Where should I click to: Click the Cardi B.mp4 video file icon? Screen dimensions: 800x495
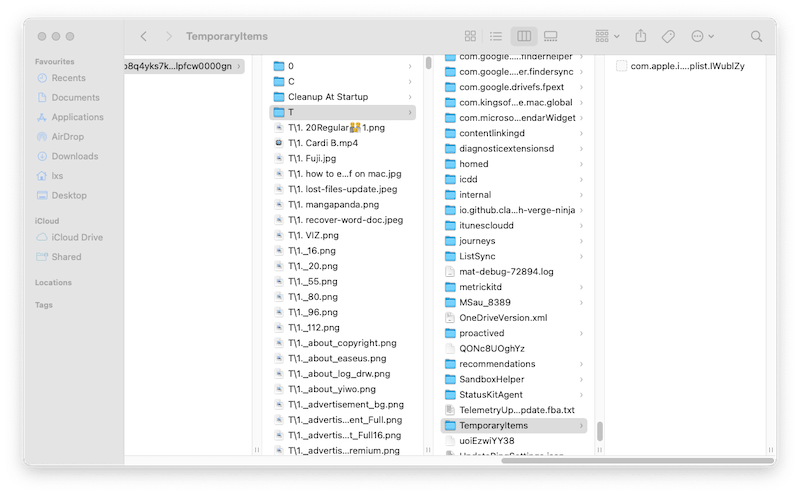click(279, 143)
